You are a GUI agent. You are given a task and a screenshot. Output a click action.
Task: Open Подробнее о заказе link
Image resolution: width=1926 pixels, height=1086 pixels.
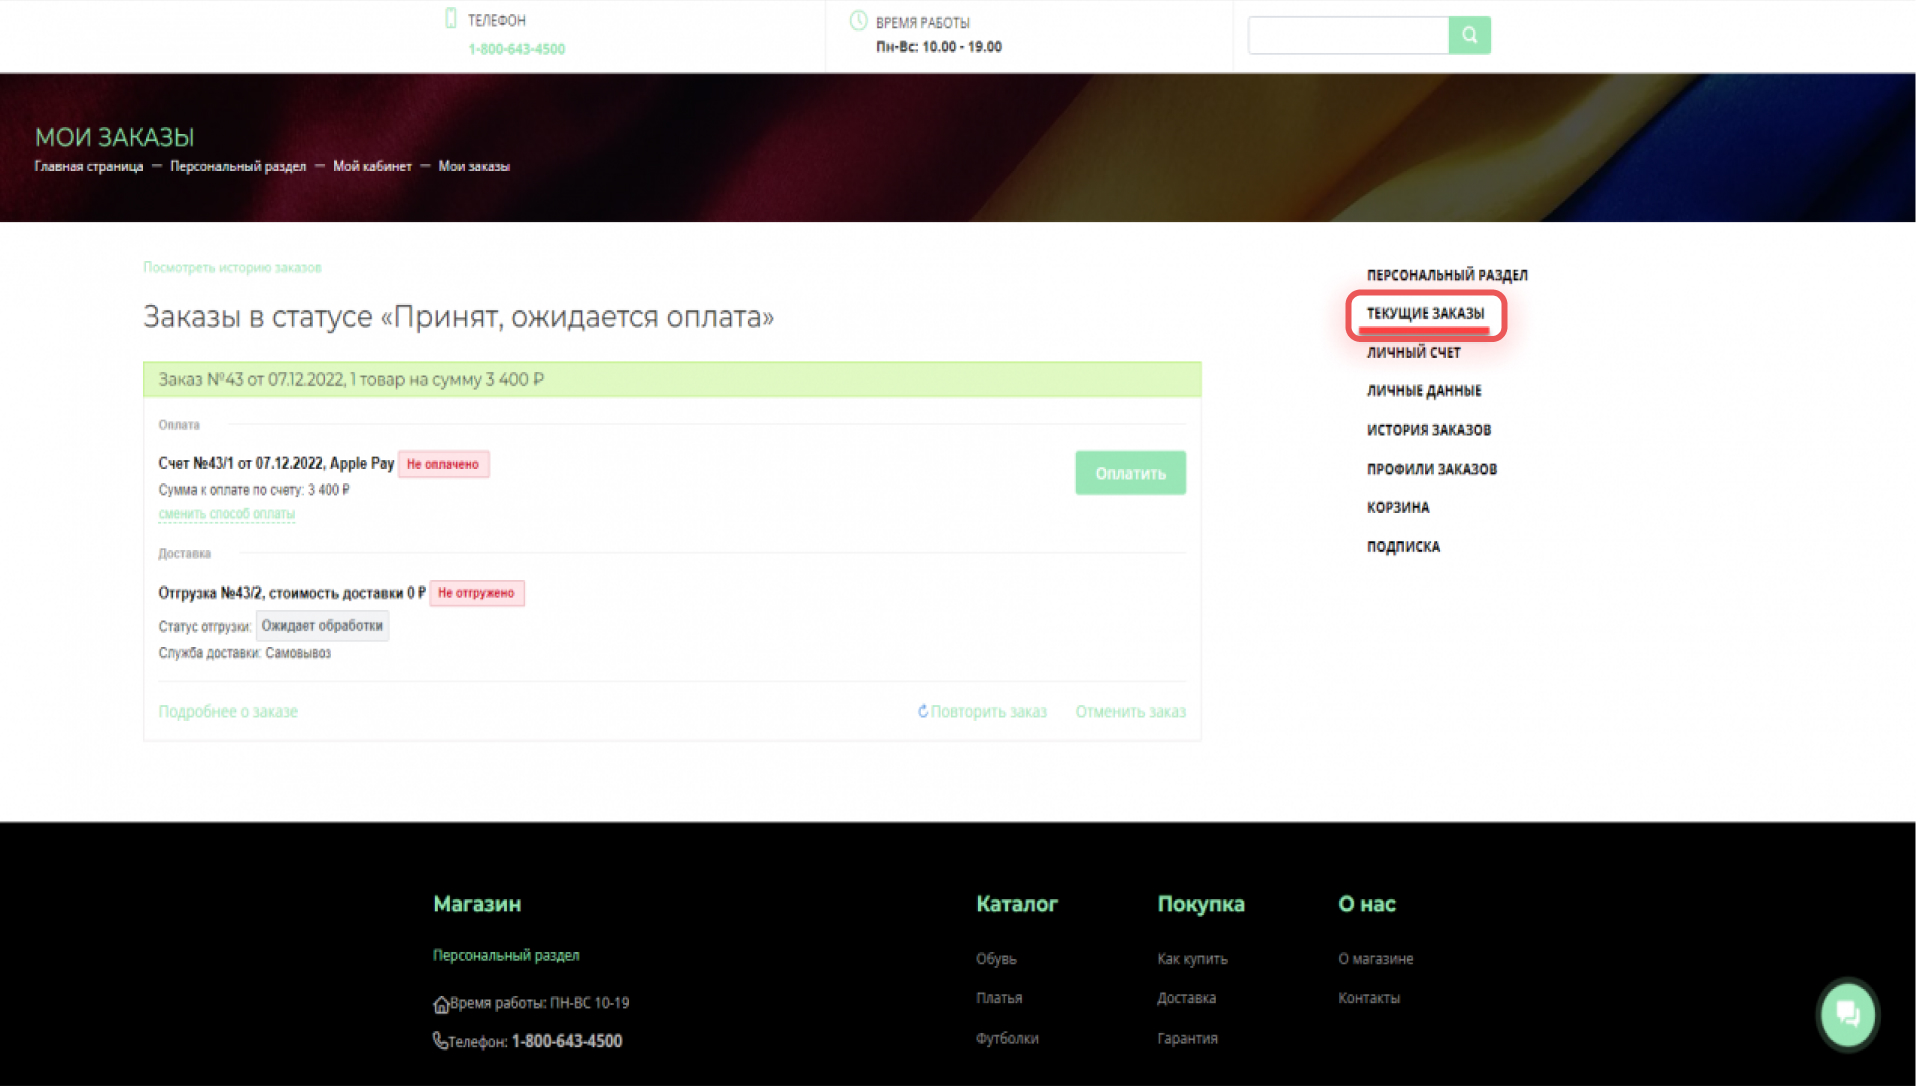tap(228, 712)
